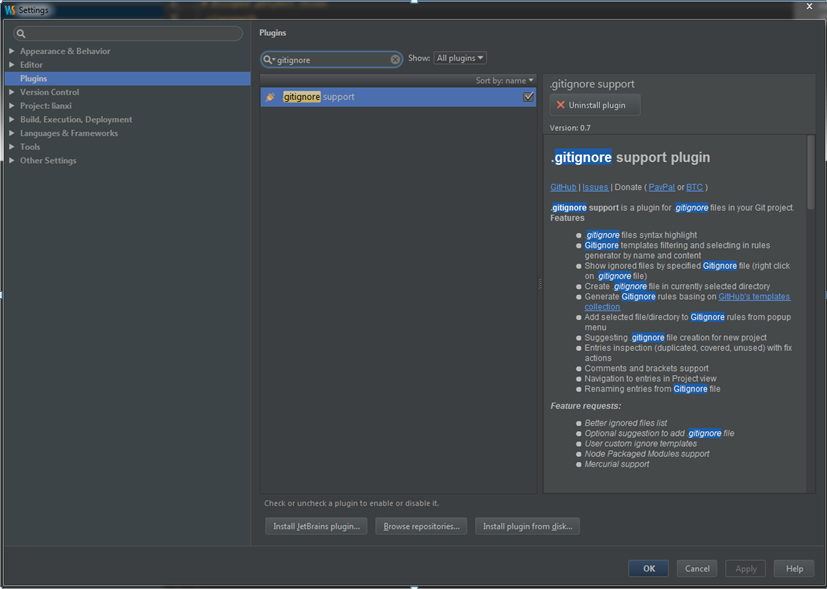Select Editor category label
827x589 pixels.
click(32, 65)
